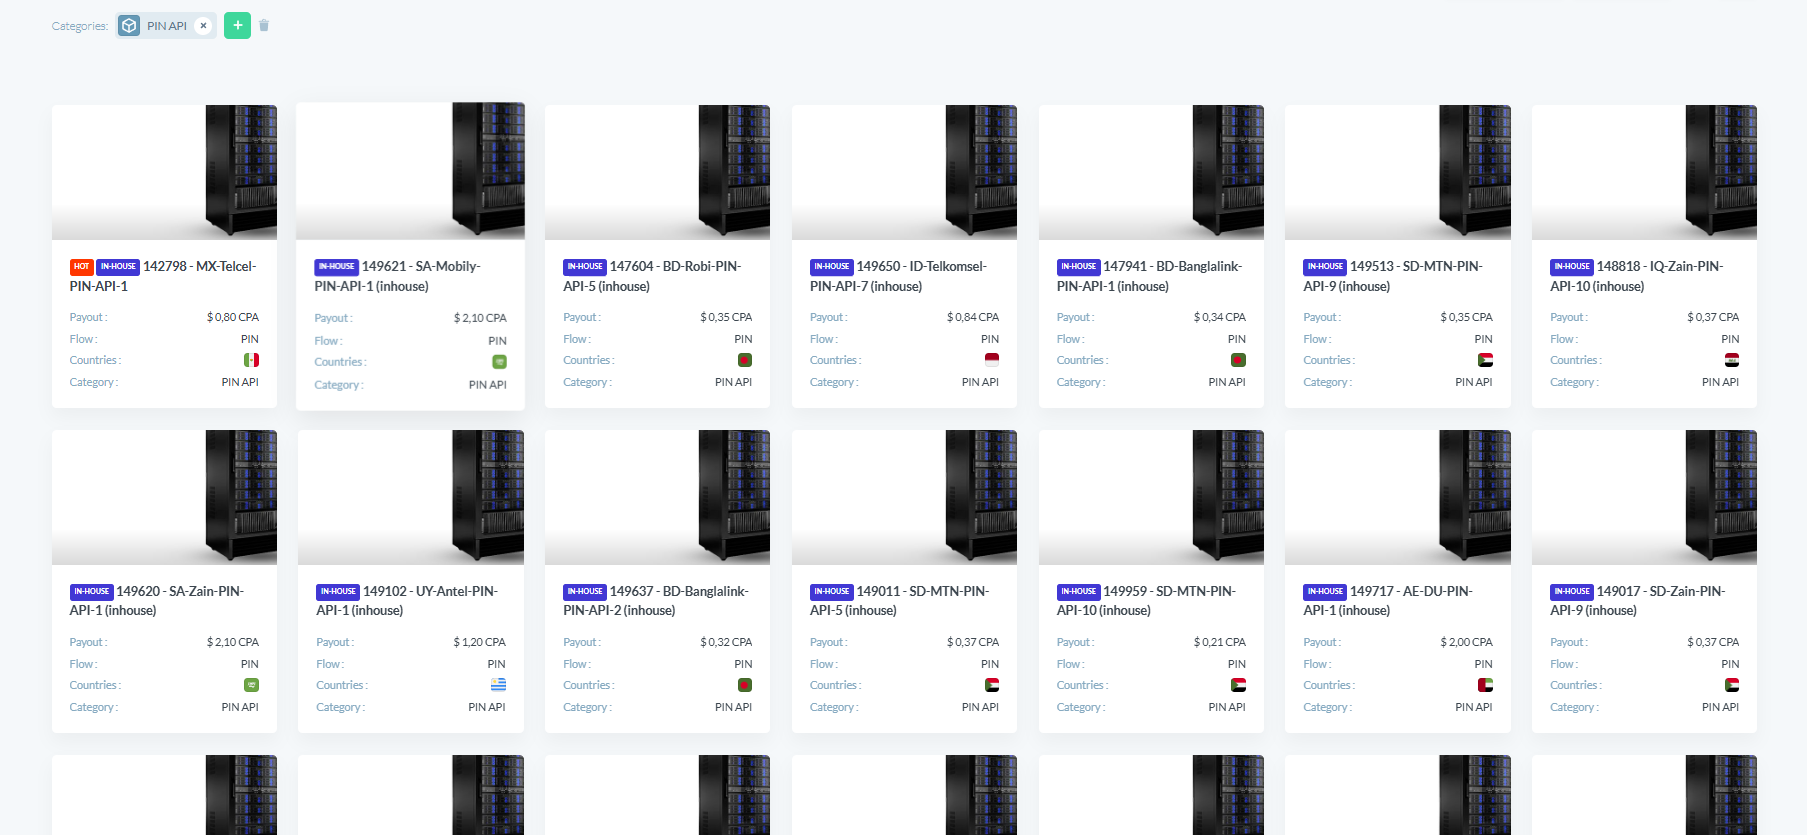Click Bangladesh flag on BD-Robi offer
The width and height of the screenshot is (1807, 835).
coord(744,360)
